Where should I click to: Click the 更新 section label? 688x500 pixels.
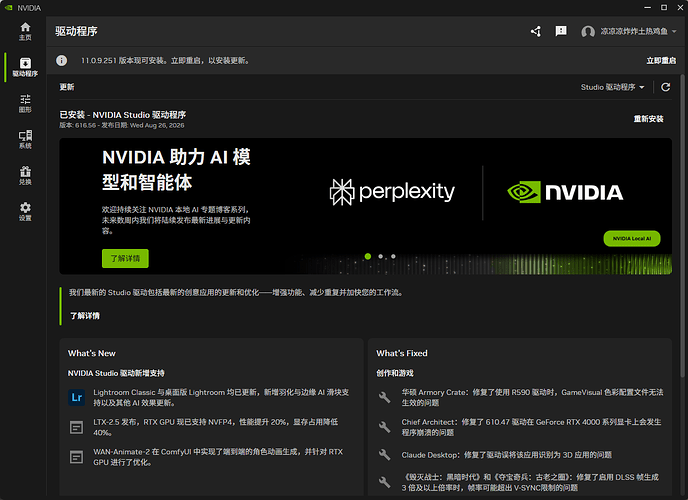pos(67,87)
